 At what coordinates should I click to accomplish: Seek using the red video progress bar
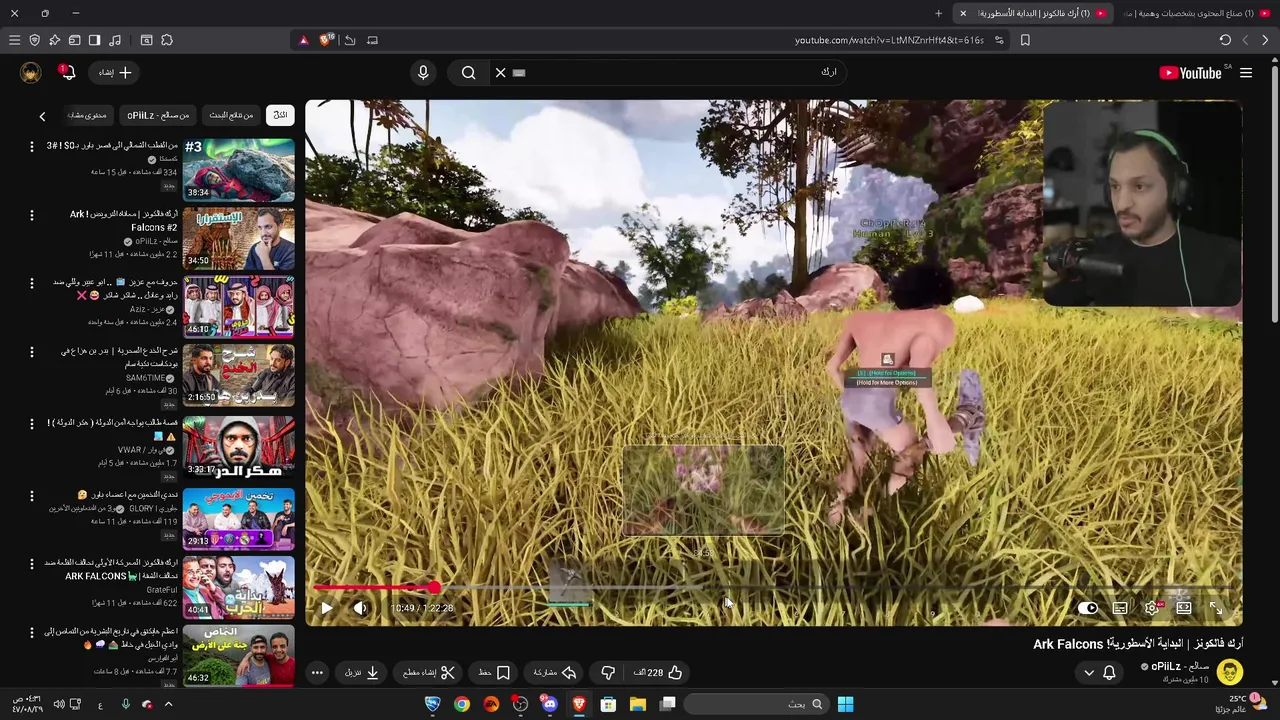pos(774,588)
